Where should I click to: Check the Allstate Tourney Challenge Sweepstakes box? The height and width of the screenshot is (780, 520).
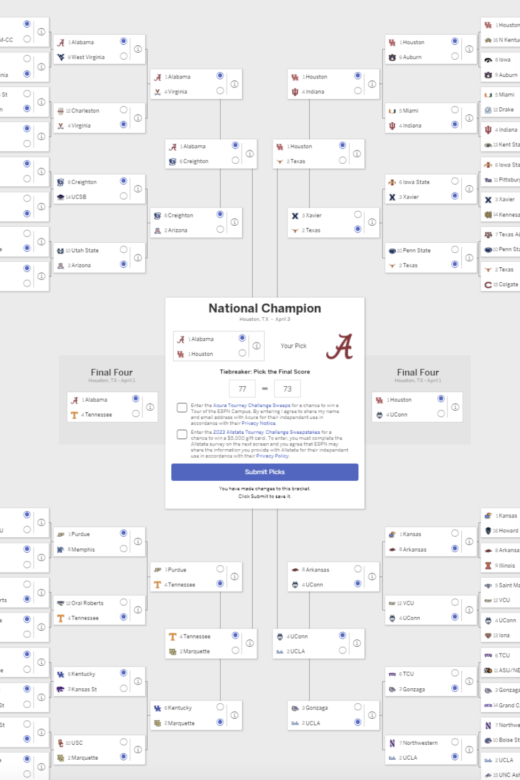pyautogui.click(x=182, y=434)
